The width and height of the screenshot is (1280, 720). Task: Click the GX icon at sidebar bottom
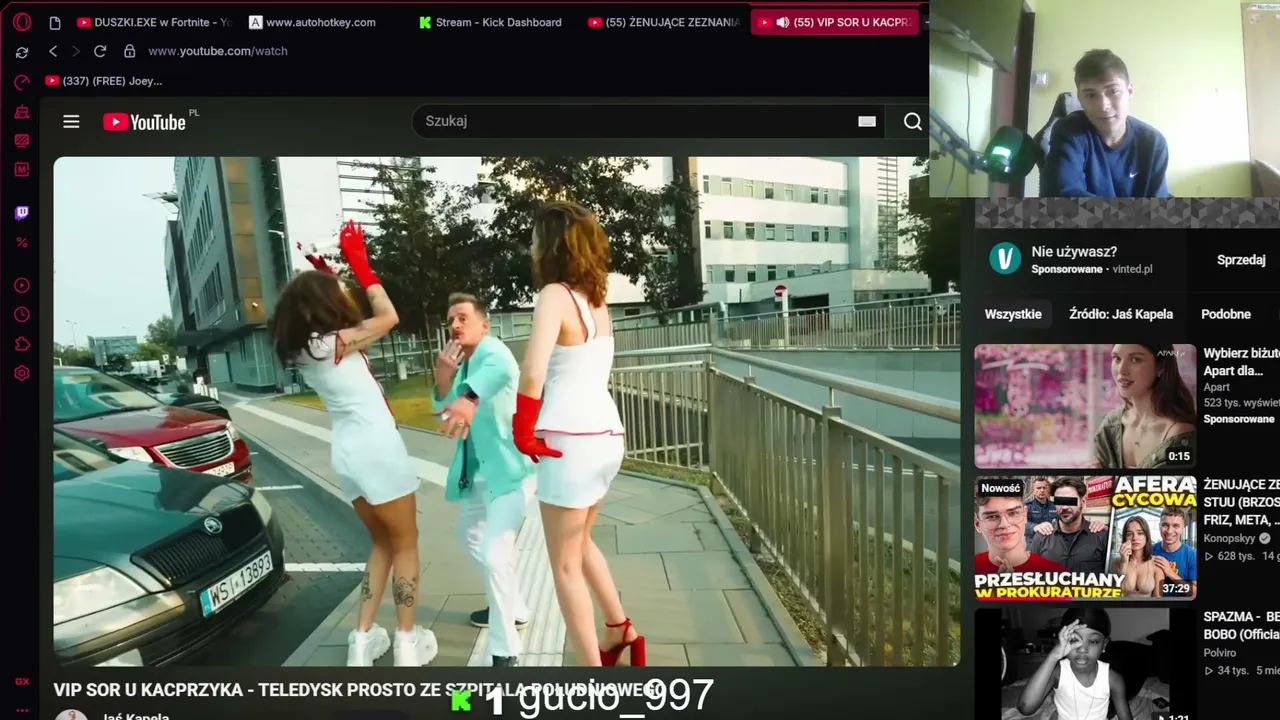coord(22,681)
